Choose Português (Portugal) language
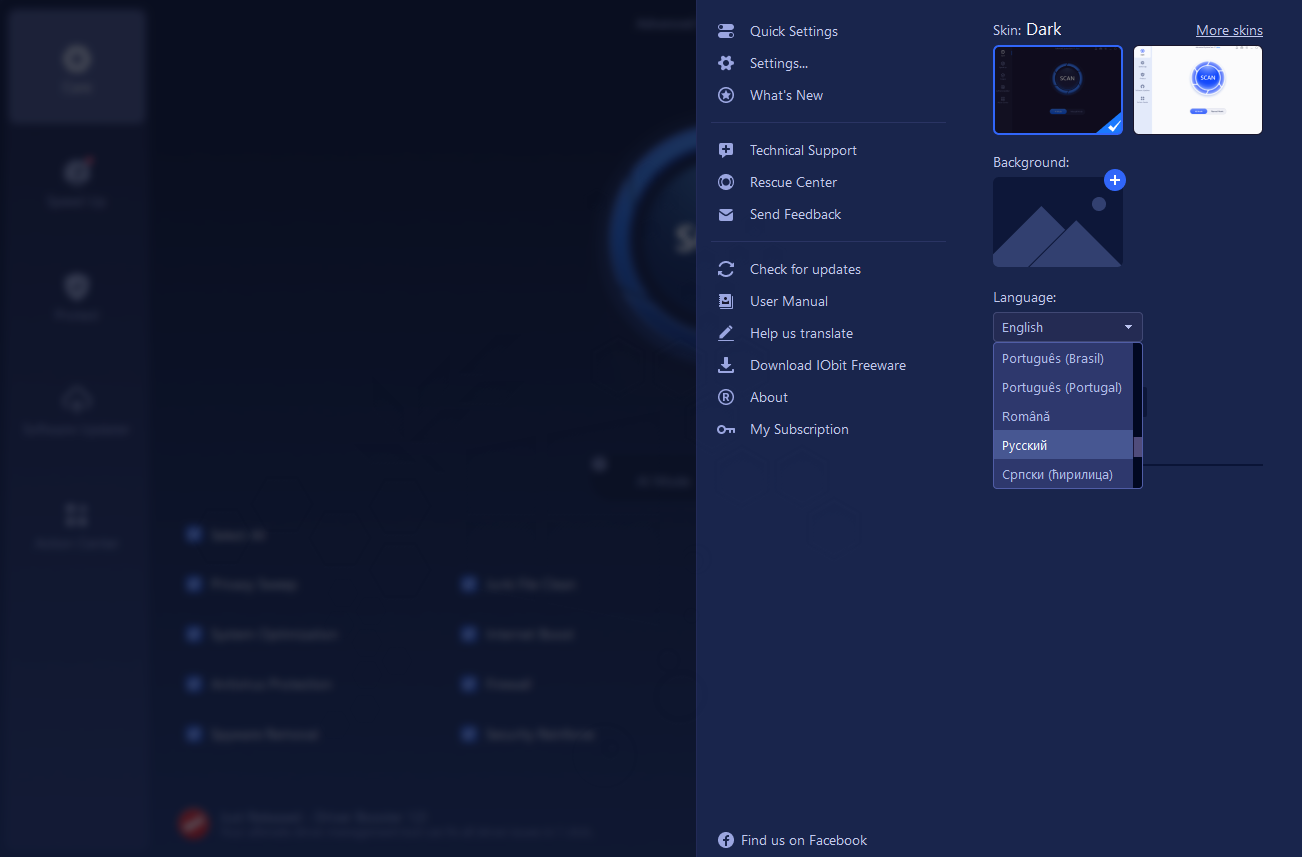This screenshot has height=857, width=1302. [x=1063, y=387]
